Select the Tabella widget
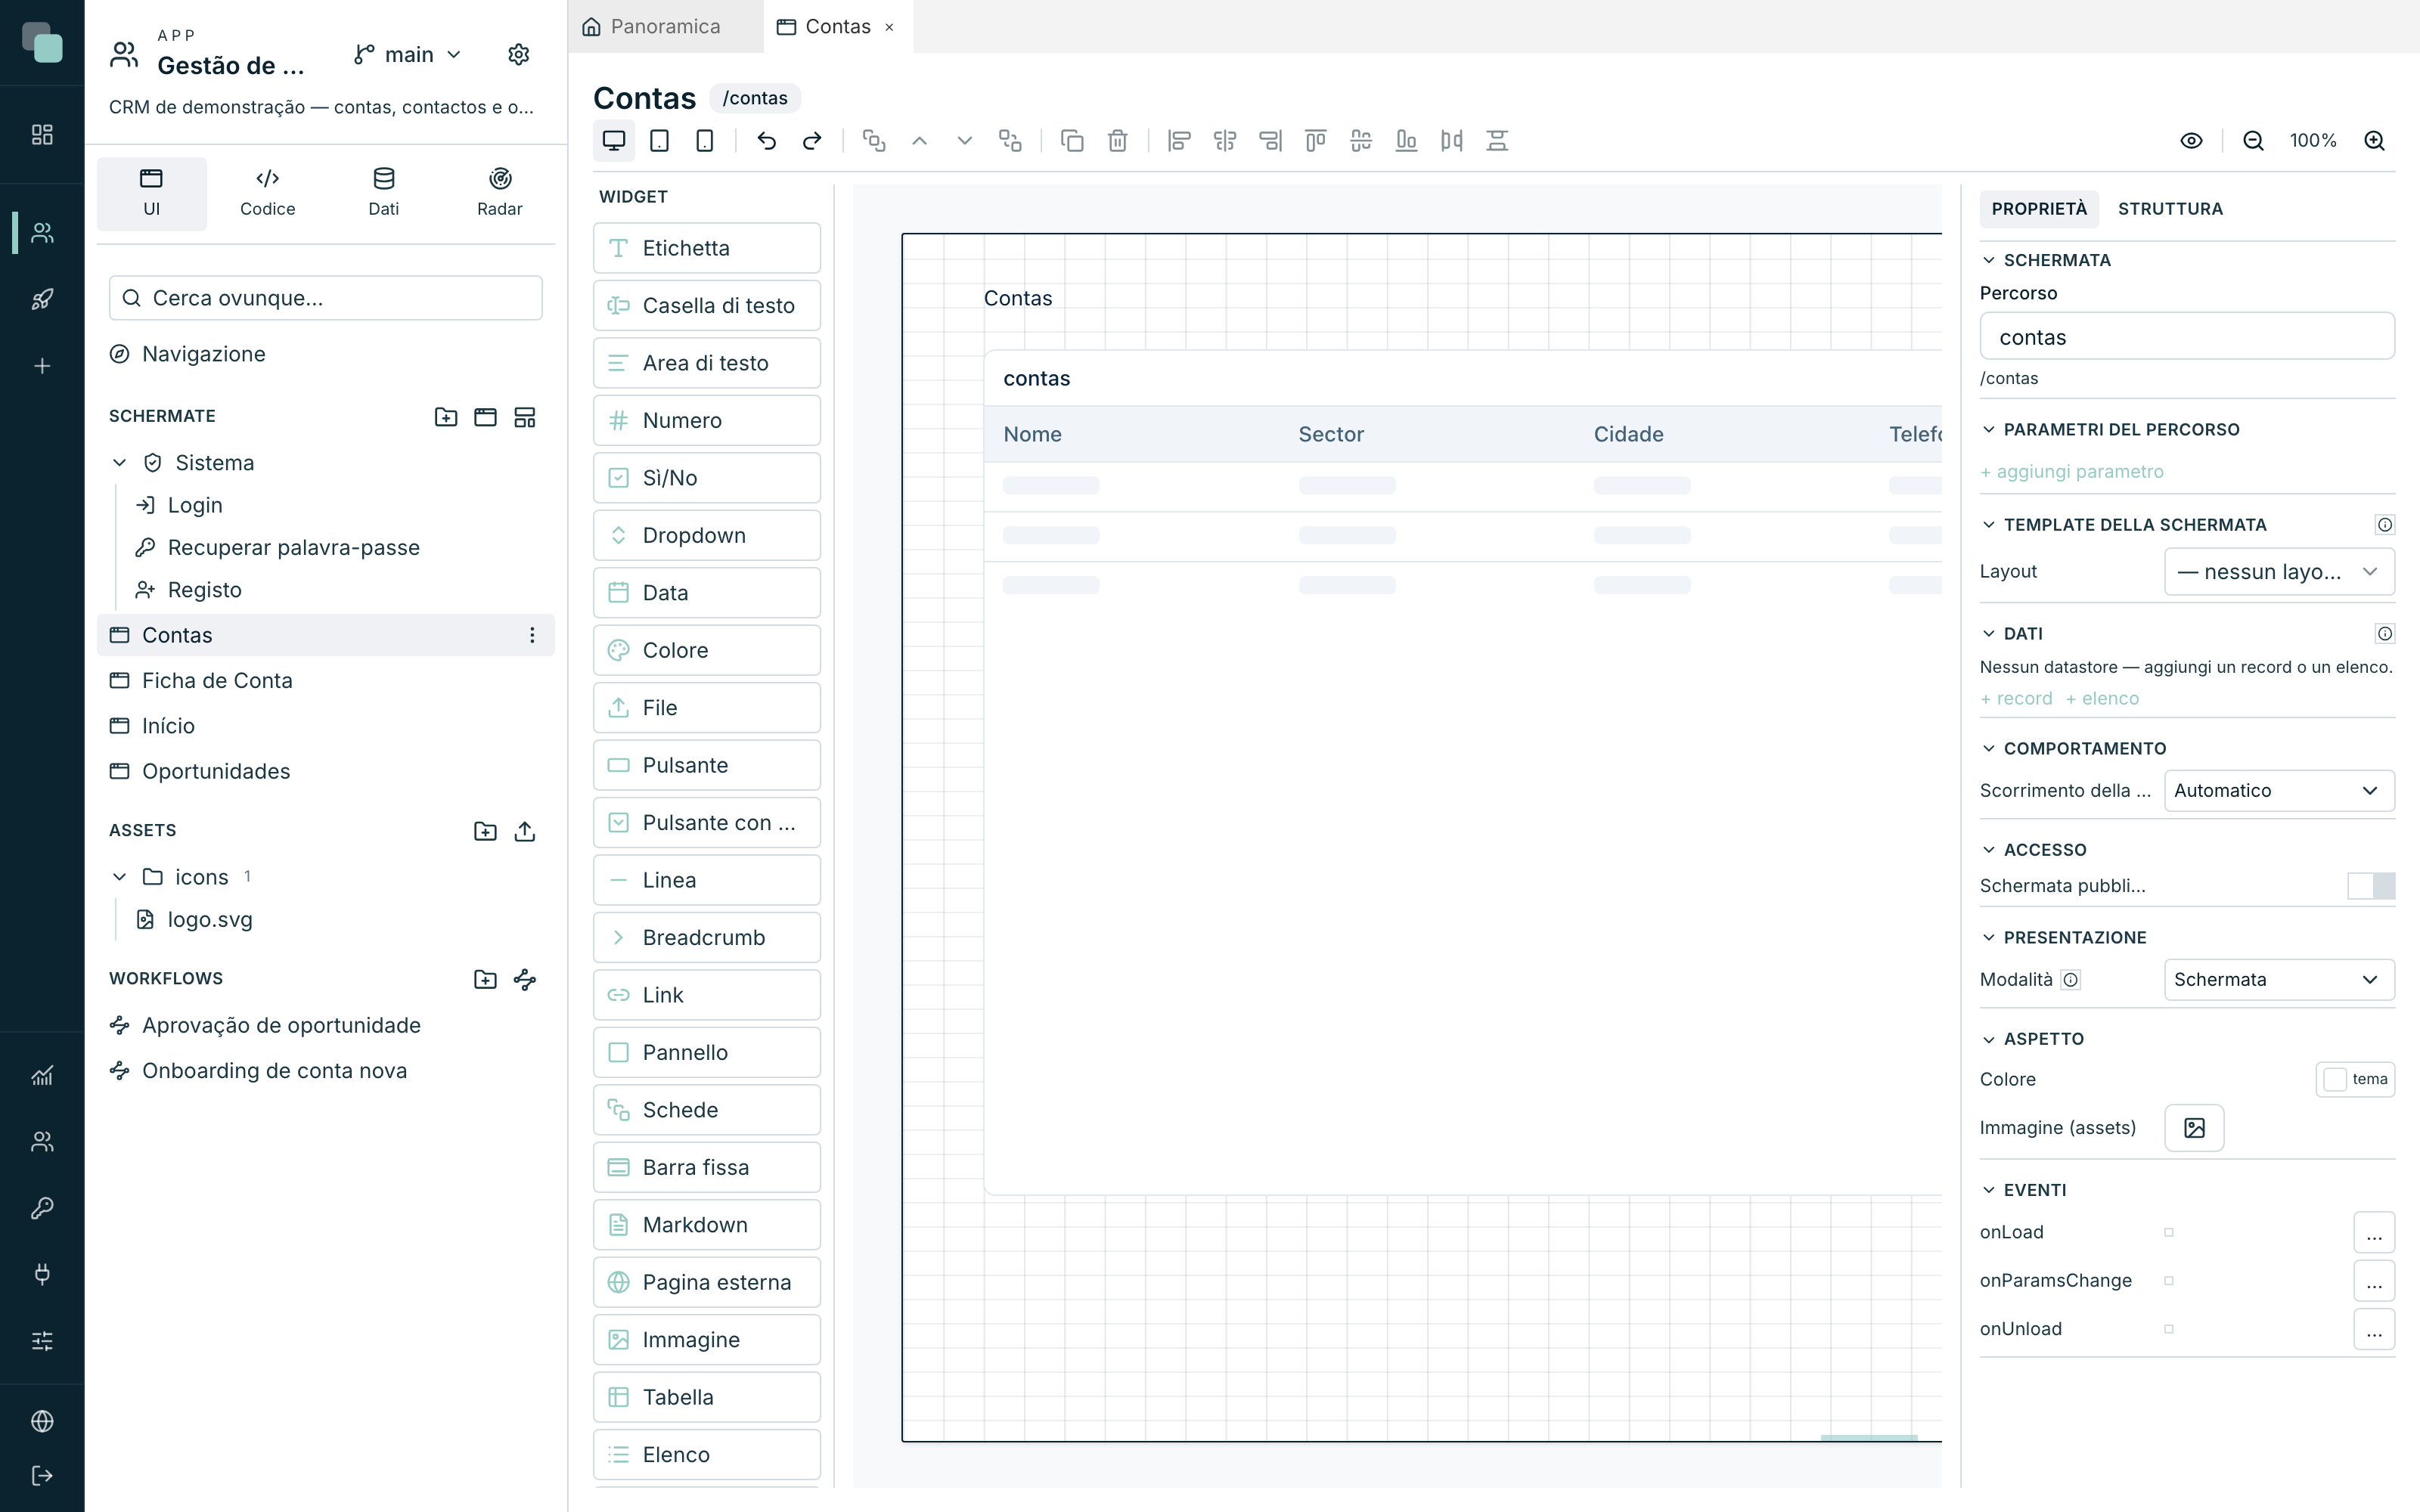Image resolution: width=2420 pixels, height=1512 pixels. click(706, 1397)
